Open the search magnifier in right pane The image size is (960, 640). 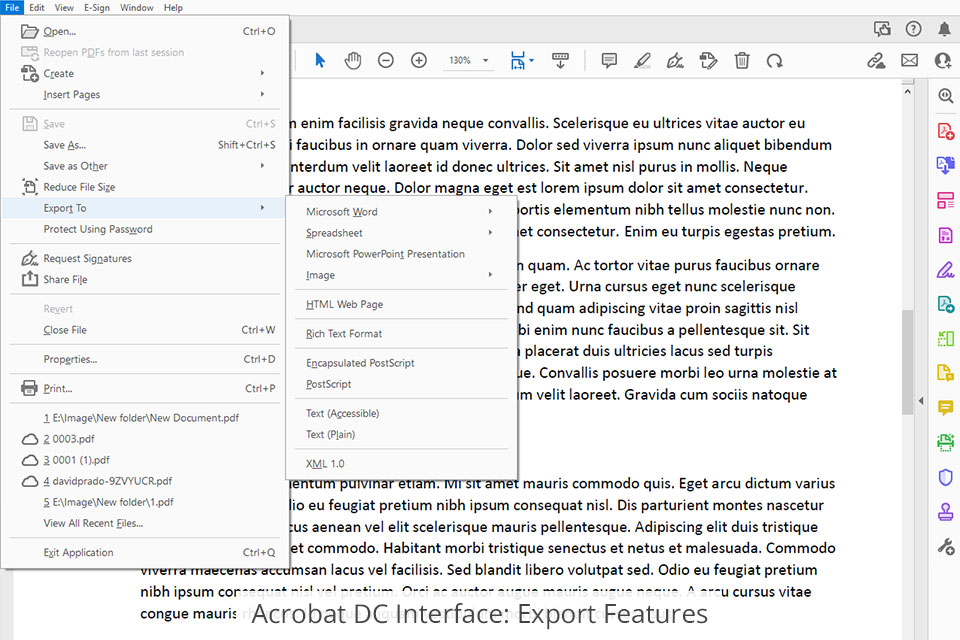tap(946, 96)
